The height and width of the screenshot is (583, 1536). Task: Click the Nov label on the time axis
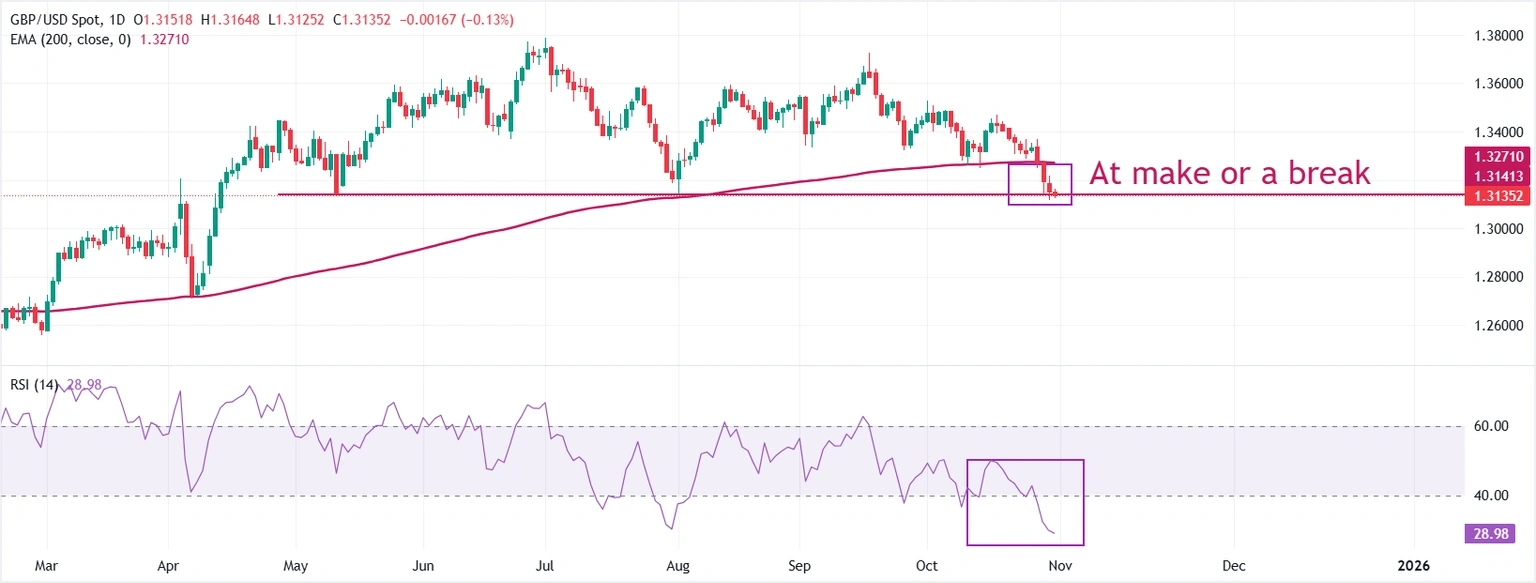[1060, 566]
